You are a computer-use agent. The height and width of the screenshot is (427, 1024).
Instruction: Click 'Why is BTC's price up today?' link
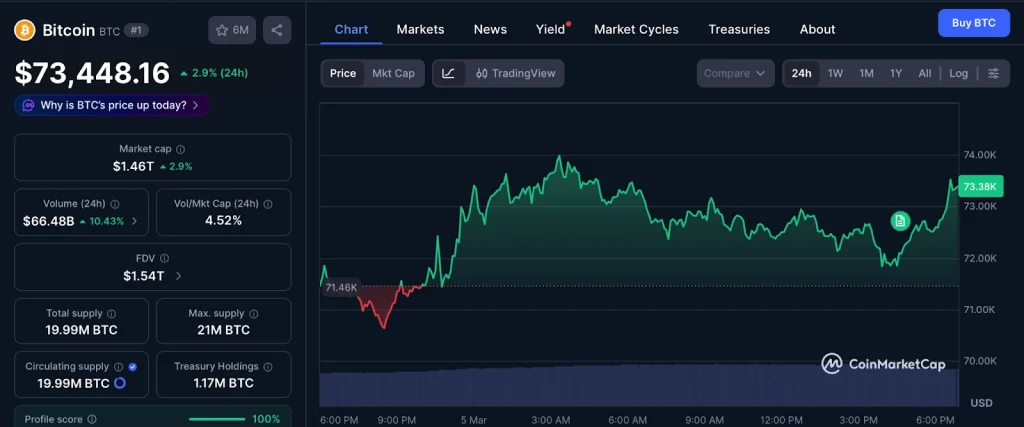pos(114,105)
